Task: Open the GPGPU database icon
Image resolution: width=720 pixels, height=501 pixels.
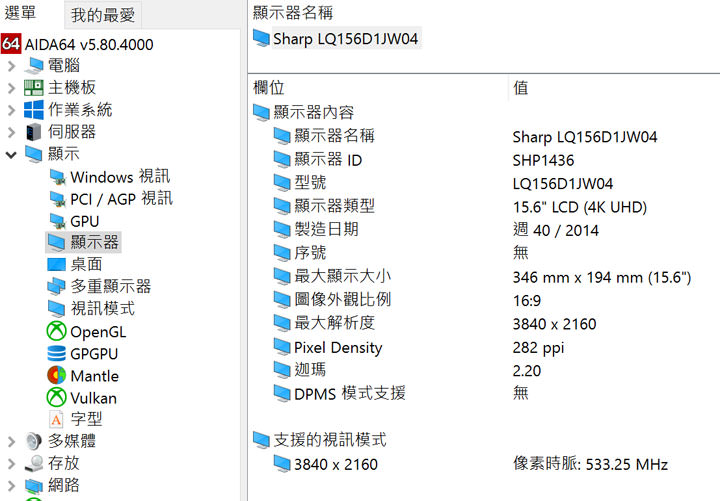Action: pos(56,353)
